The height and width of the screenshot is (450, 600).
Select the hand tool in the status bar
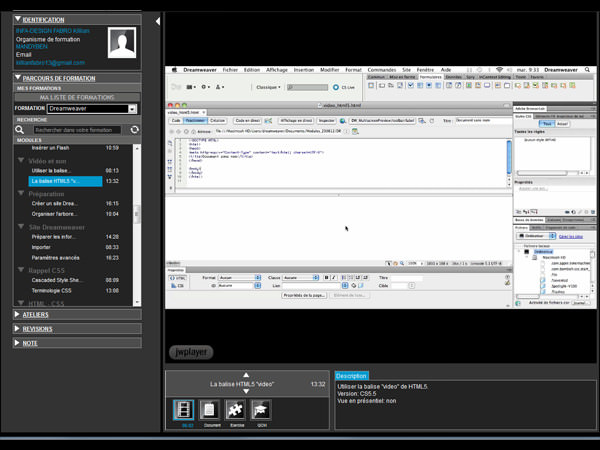tap(396, 263)
